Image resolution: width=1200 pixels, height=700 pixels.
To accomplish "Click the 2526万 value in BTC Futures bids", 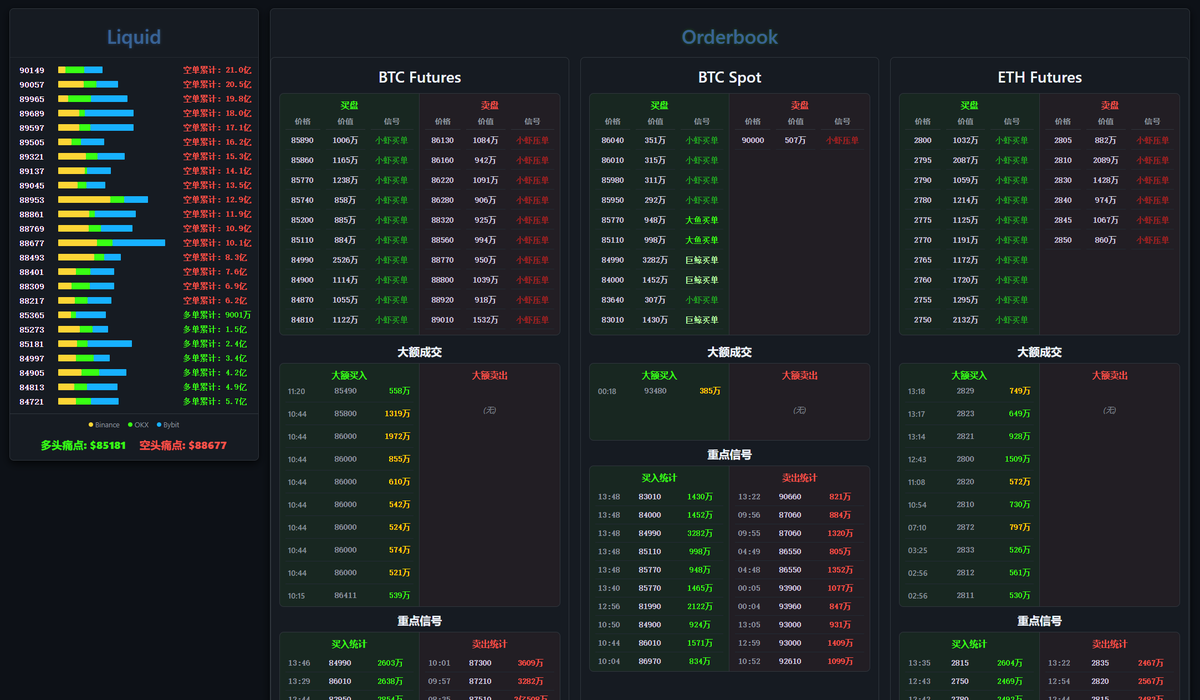I will pos(345,260).
